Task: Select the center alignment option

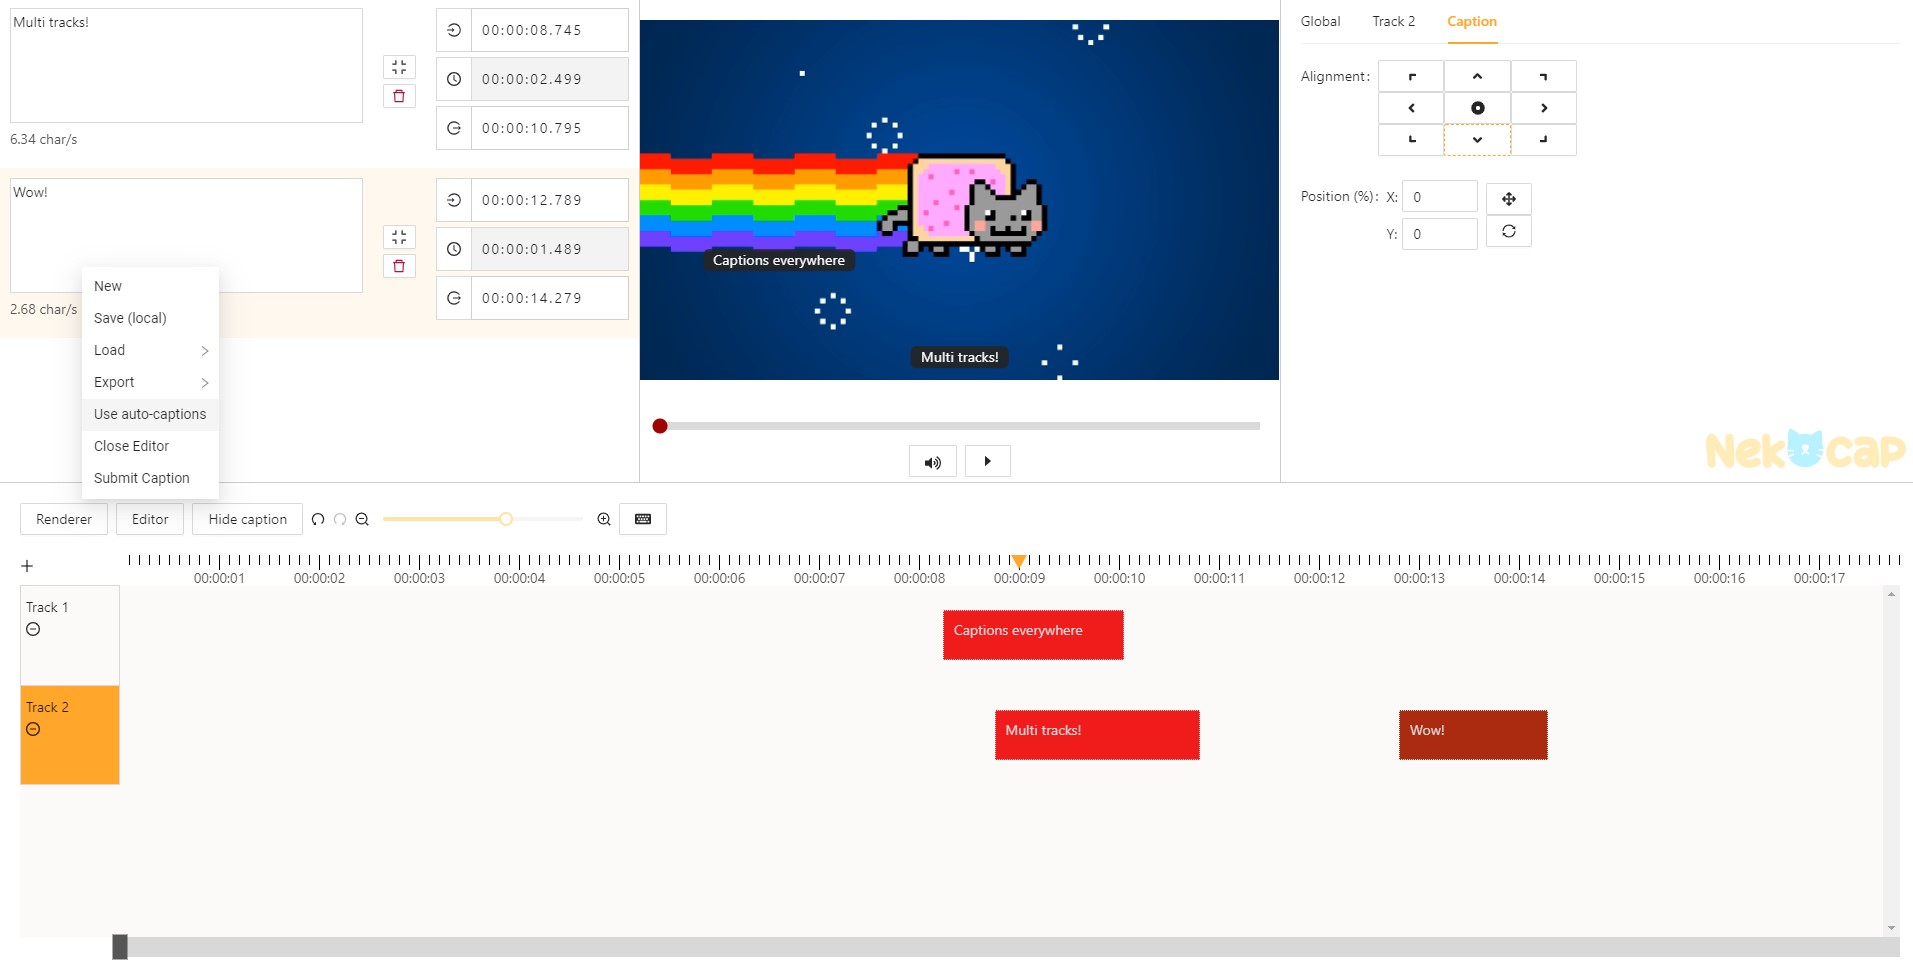Action: [1477, 108]
